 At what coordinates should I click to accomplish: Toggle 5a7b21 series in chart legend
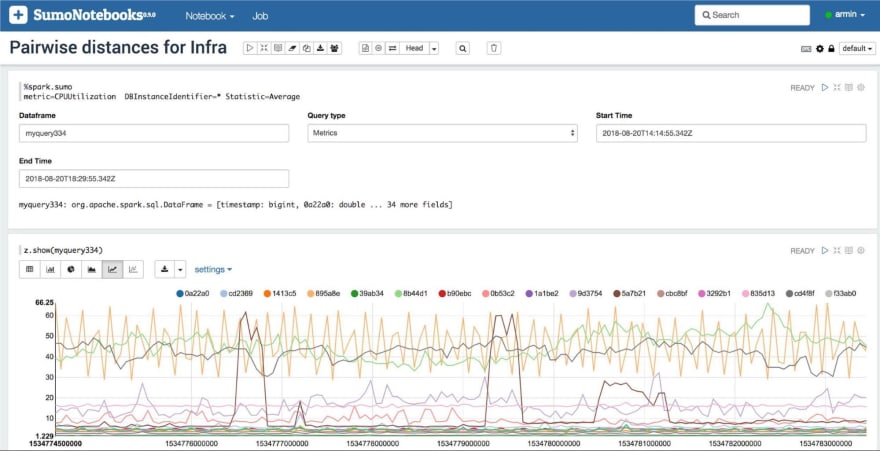coord(630,293)
